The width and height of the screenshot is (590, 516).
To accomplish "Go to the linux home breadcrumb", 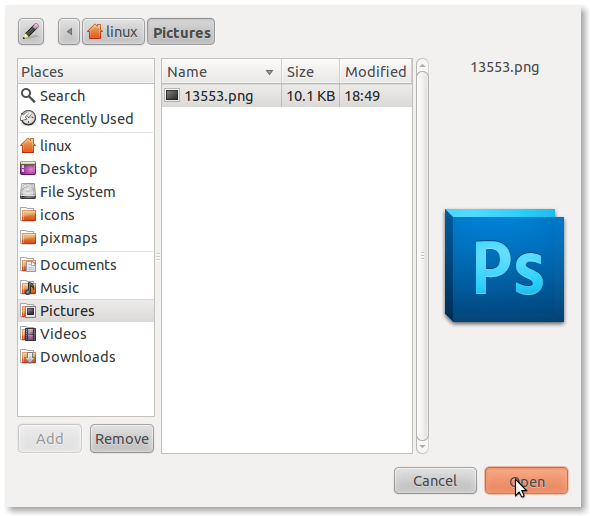I will point(113,32).
